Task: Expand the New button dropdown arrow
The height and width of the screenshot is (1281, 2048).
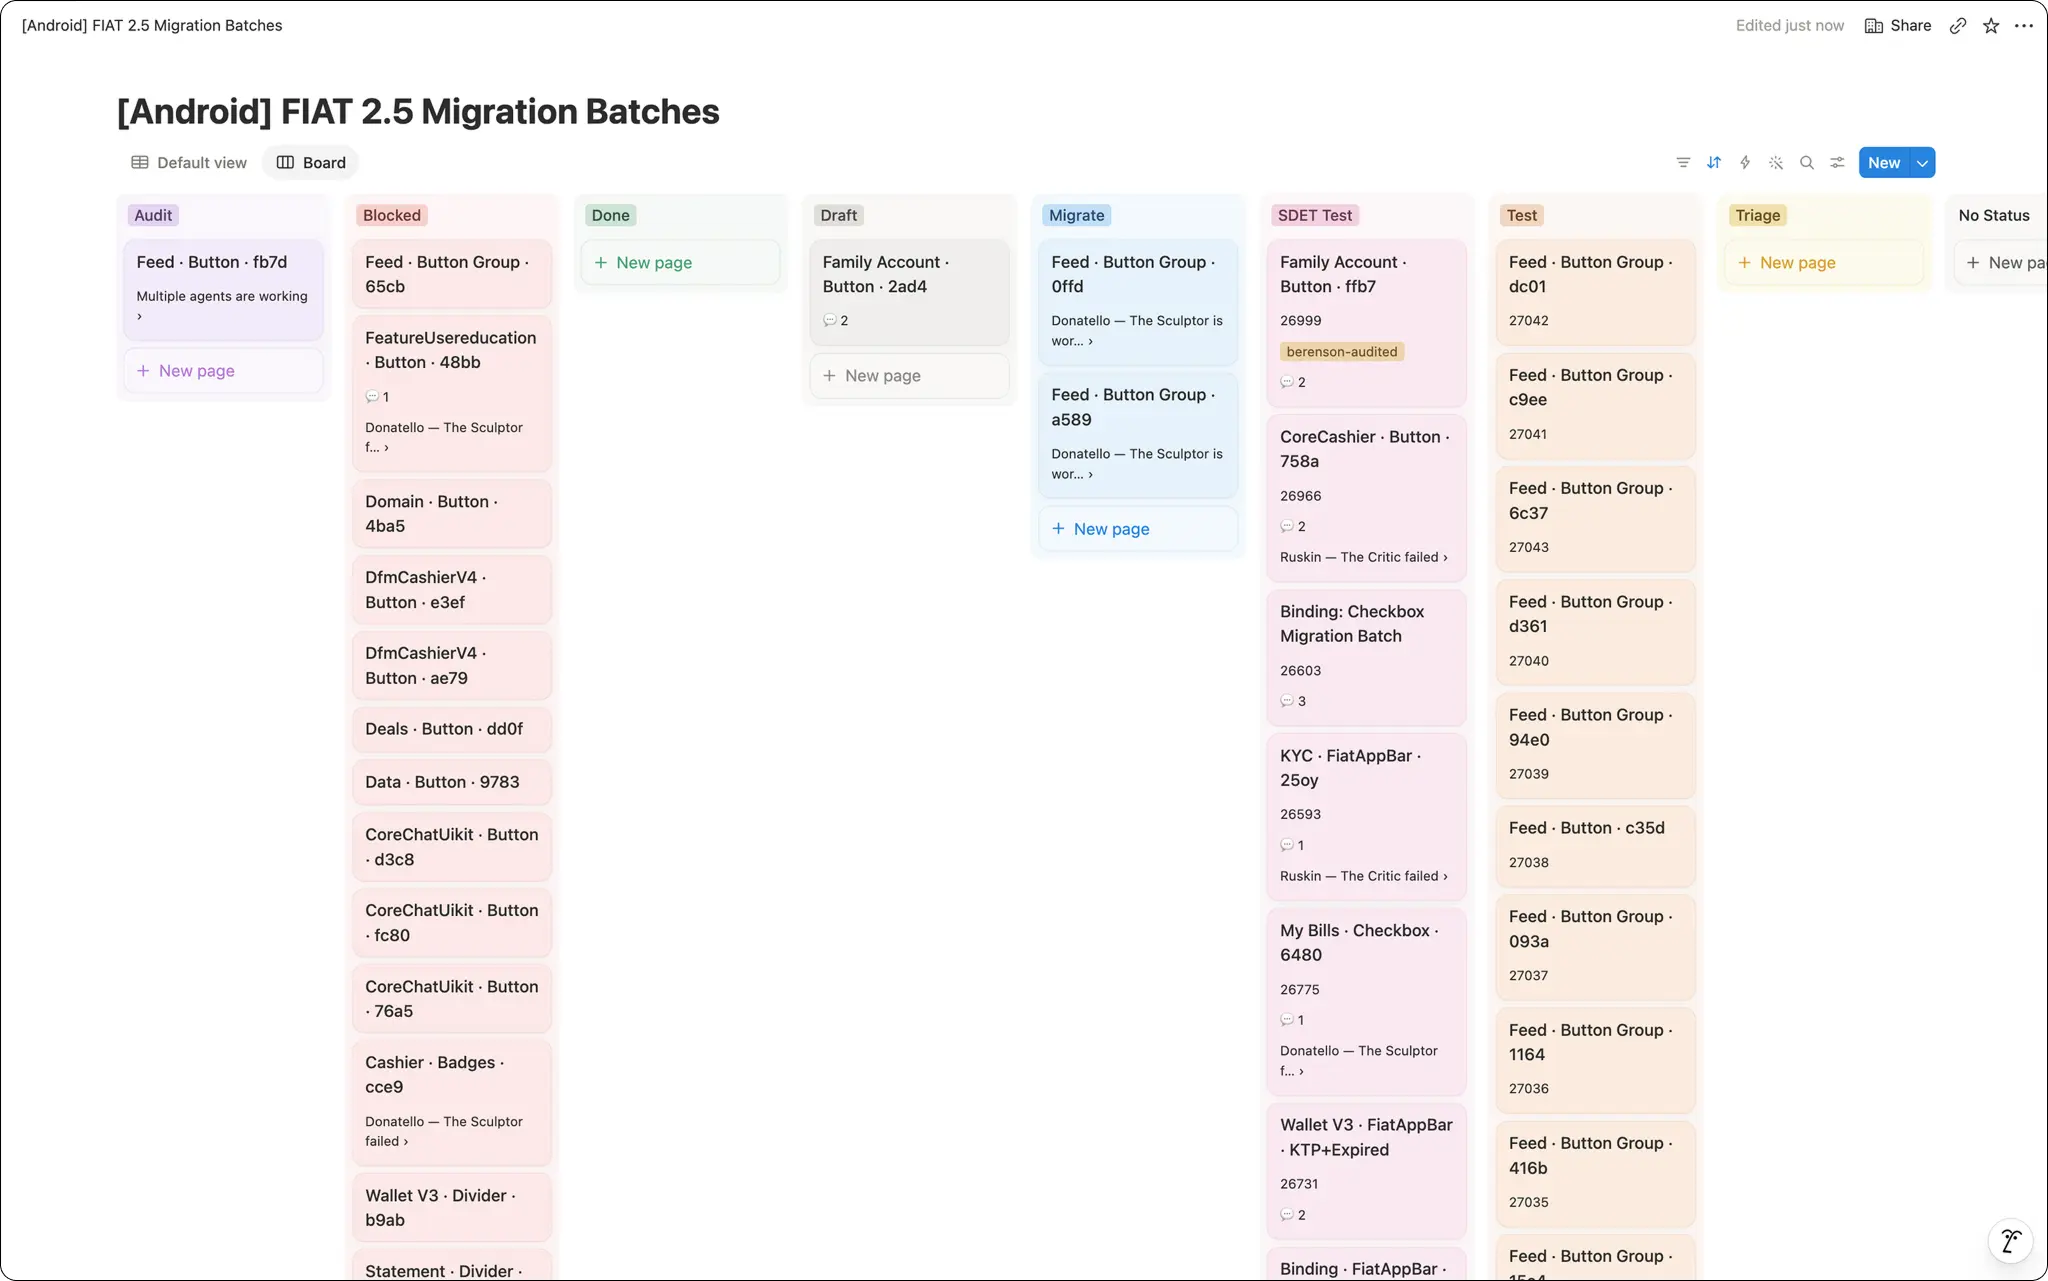Action: pos(1922,163)
